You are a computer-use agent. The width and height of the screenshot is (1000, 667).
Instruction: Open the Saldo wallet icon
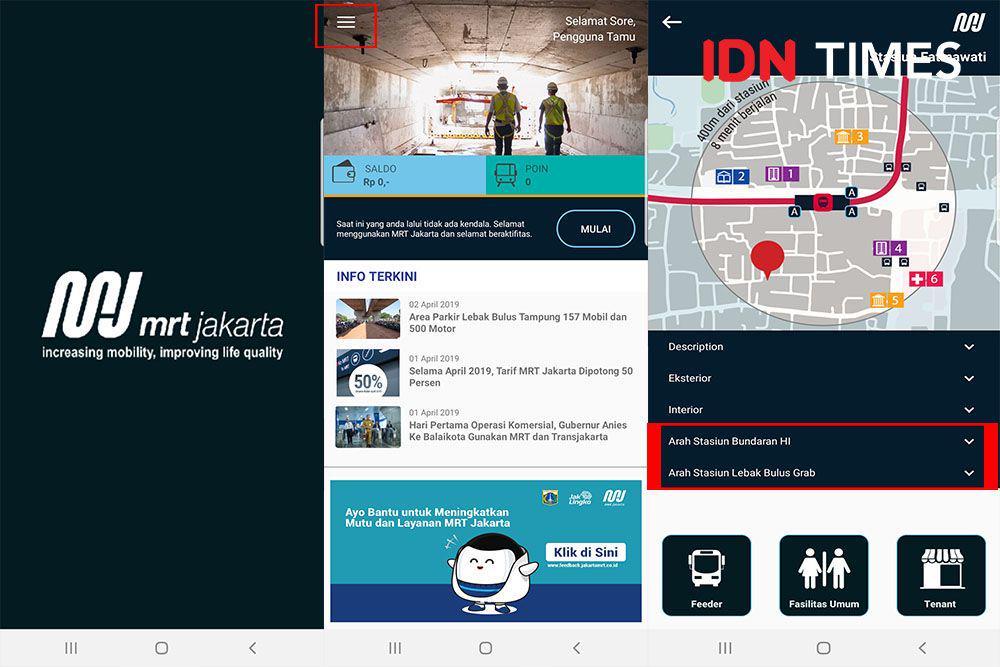(343, 173)
